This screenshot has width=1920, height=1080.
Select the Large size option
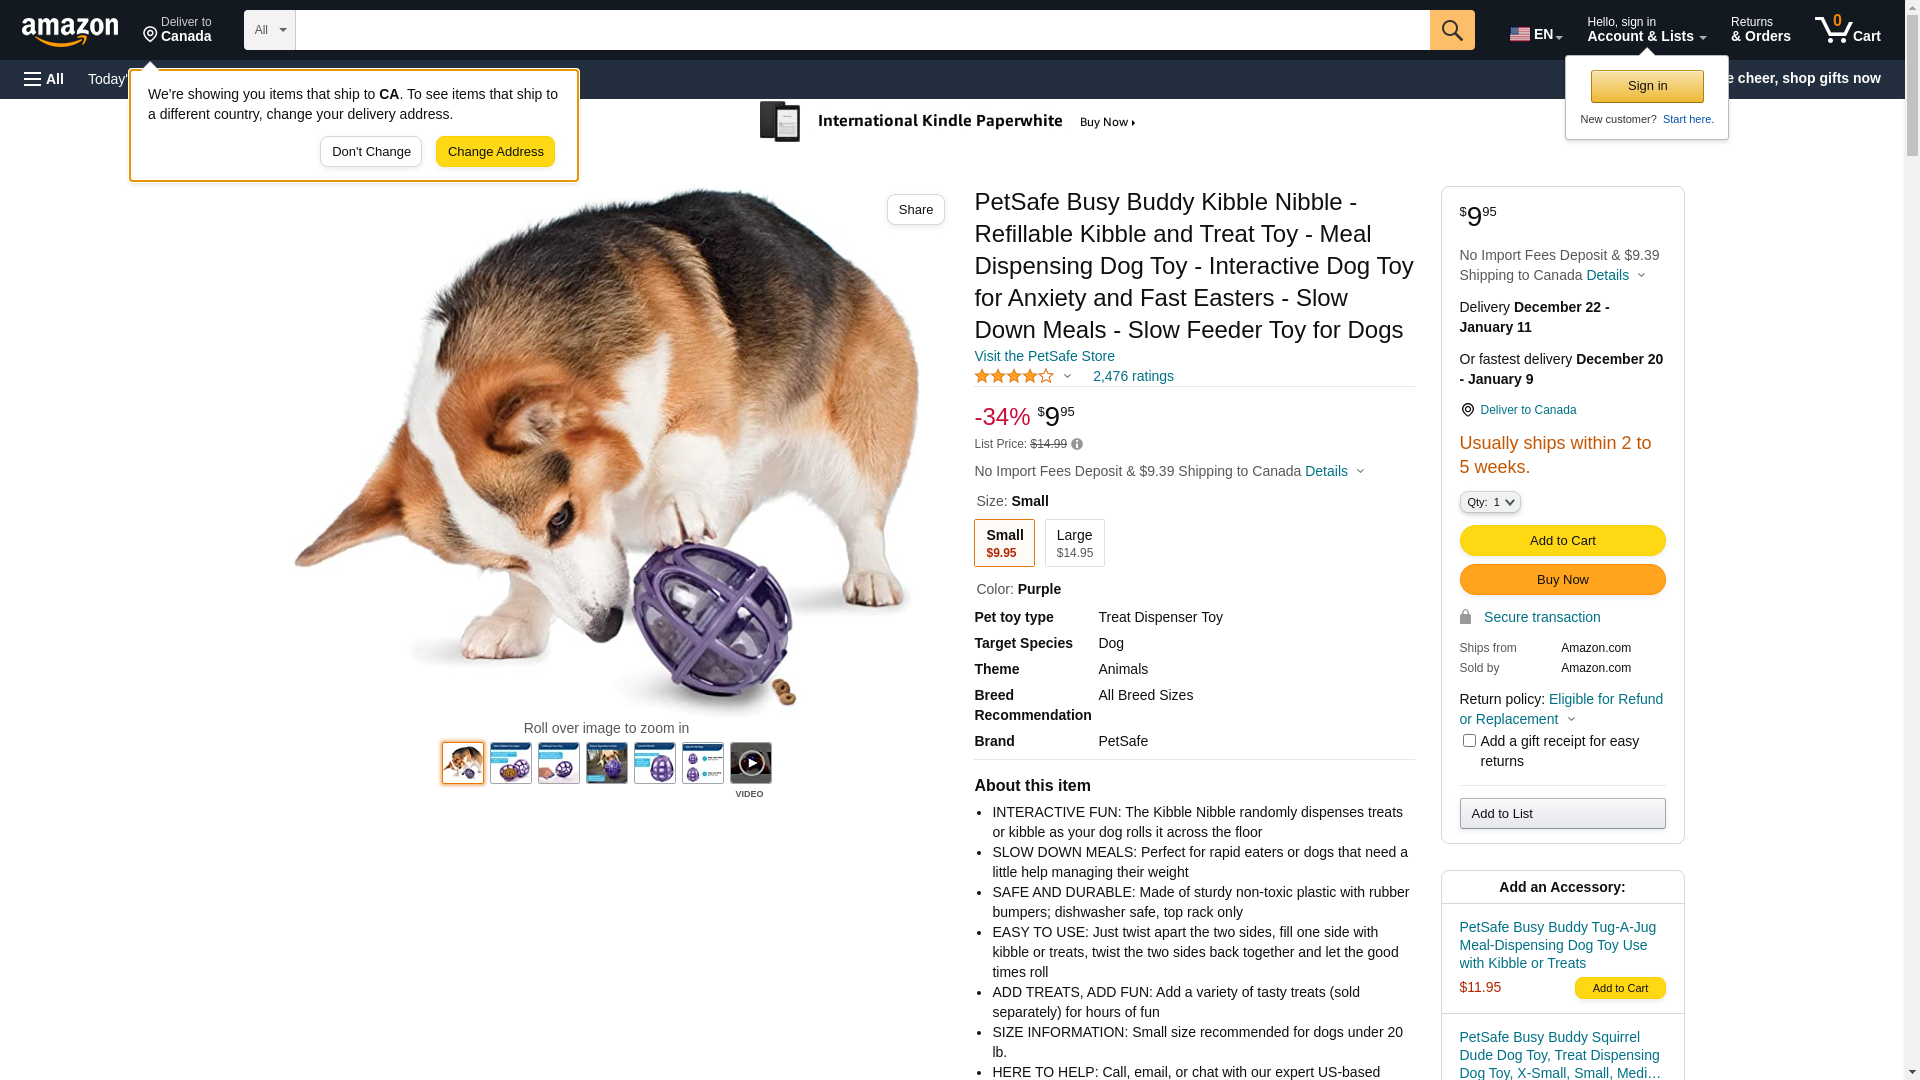(1074, 543)
